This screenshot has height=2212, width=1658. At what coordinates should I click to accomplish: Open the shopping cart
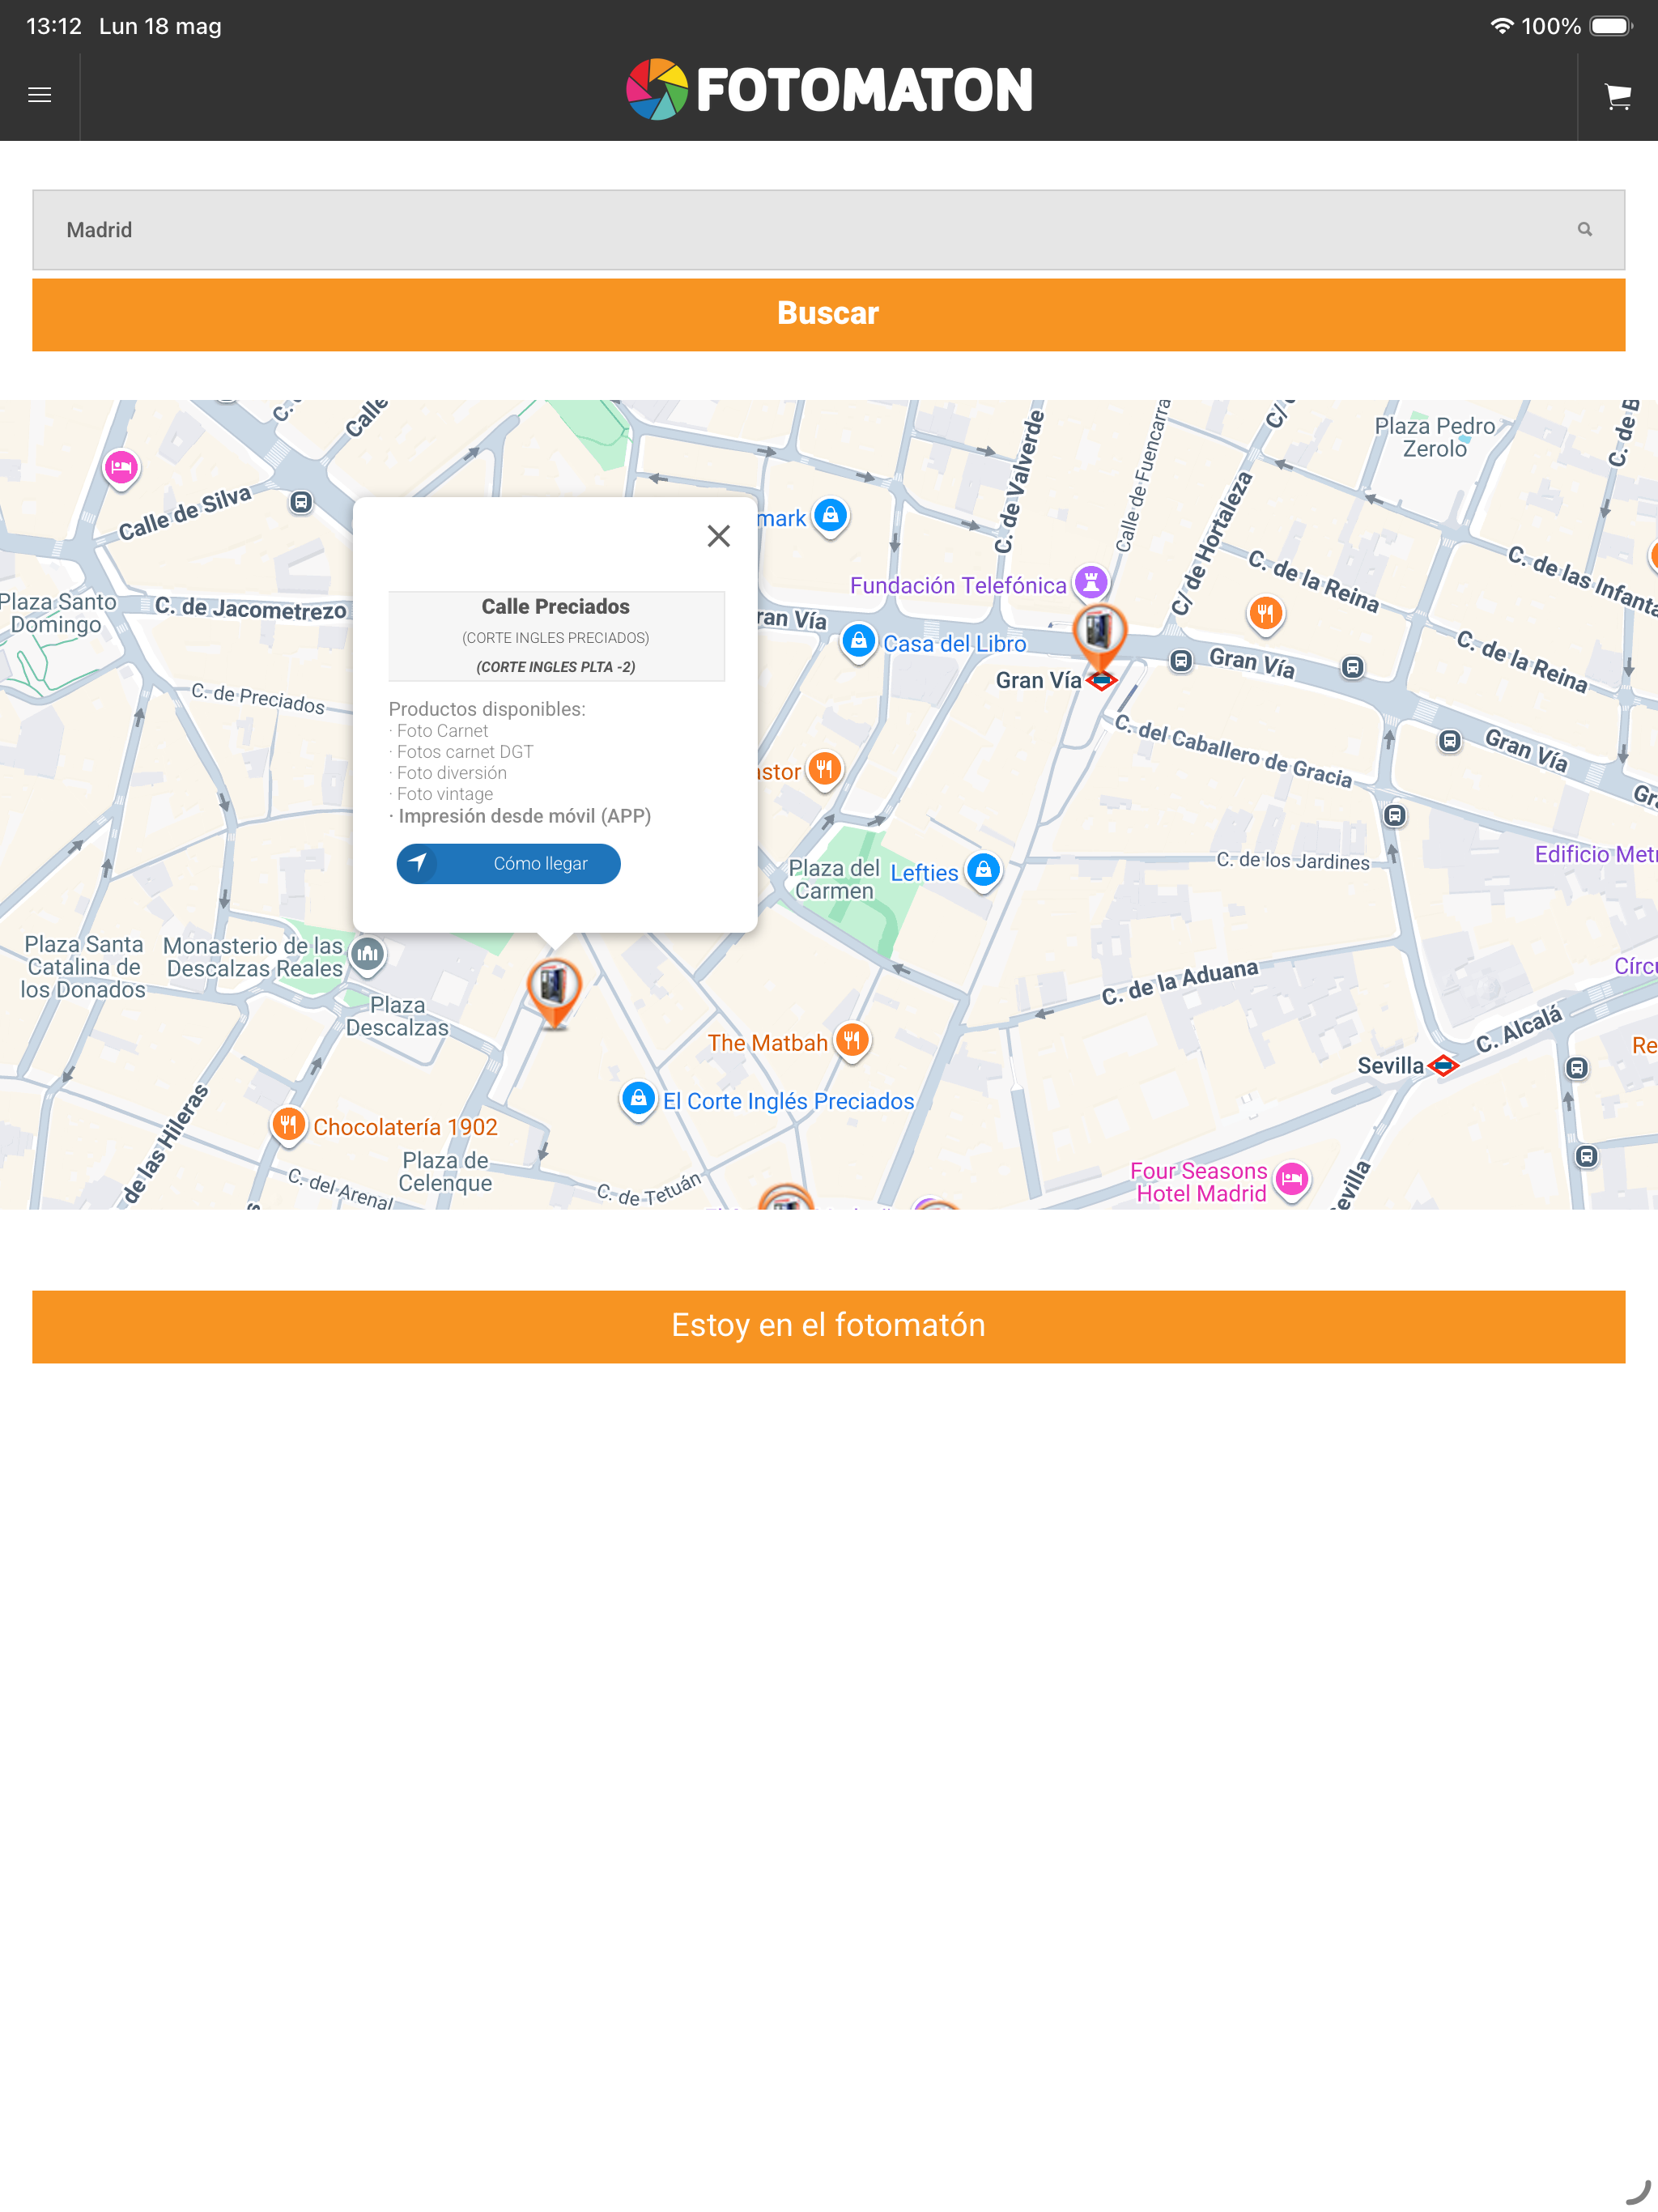tap(1618, 96)
